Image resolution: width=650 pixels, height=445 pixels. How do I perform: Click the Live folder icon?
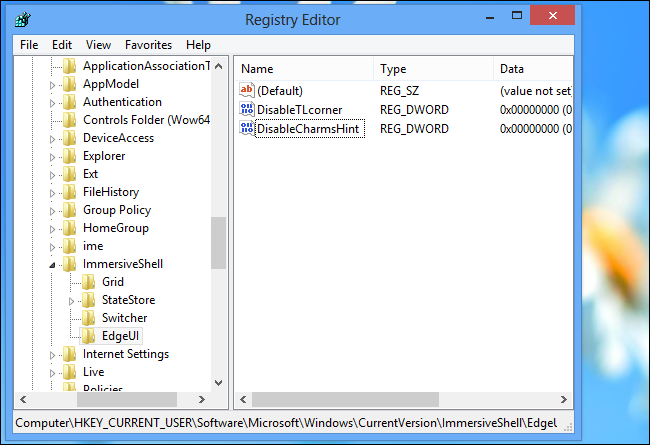(70, 372)
